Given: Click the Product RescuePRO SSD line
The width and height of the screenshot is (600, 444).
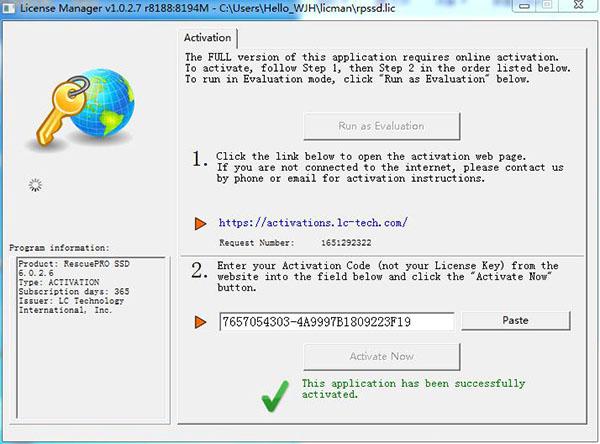Looking at the screenshot, I should click(x=74, y=264).
